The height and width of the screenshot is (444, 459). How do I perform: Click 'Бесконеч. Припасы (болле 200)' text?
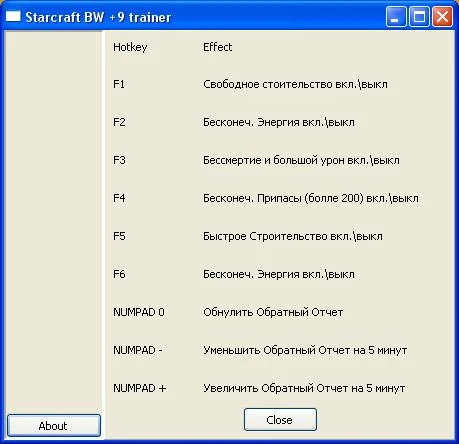[283, 198]
